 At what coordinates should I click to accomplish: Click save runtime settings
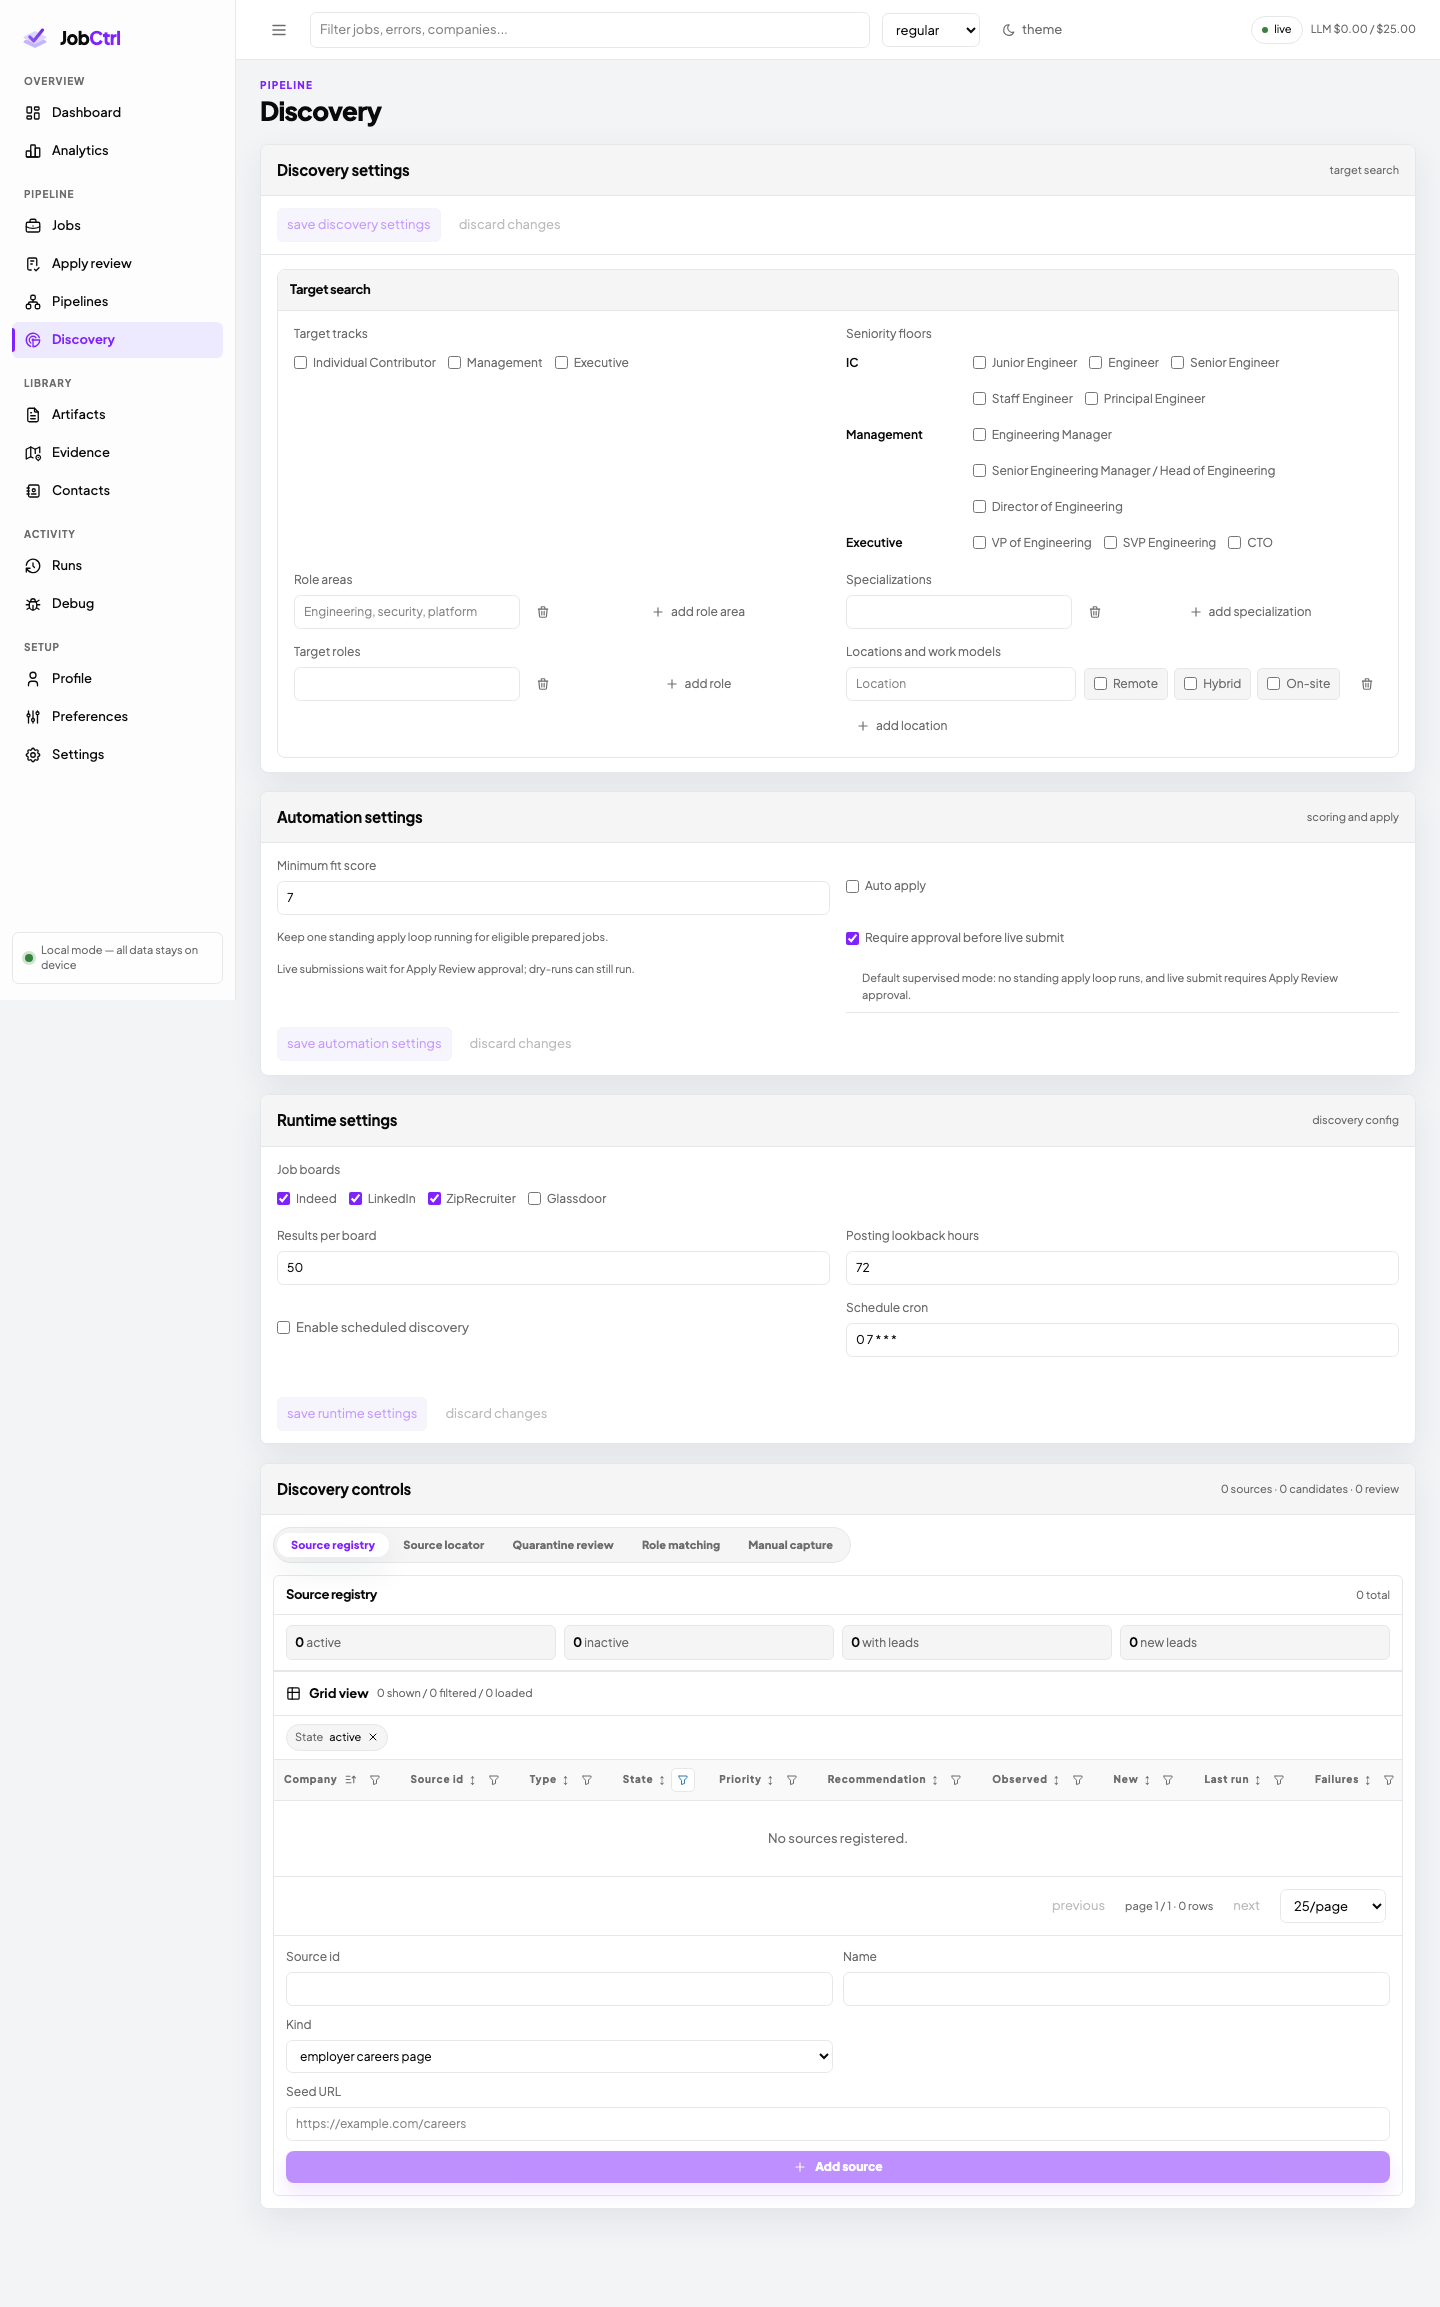[352, 1414]
